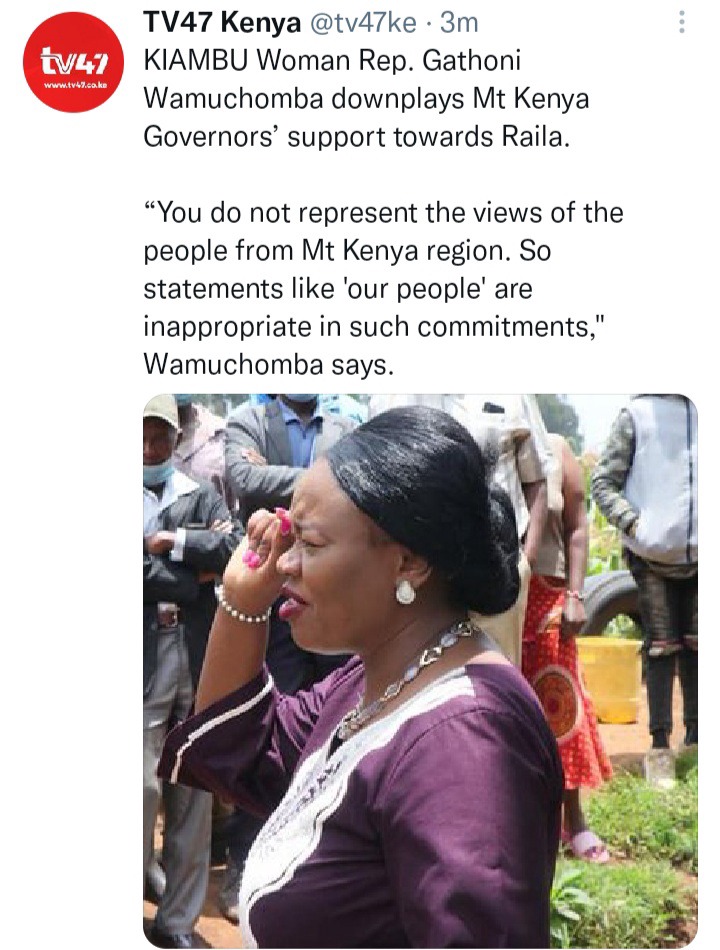Click the white earring in the photo
The image size is (720, 950).
pyautogui.click(x=405, y=592)
